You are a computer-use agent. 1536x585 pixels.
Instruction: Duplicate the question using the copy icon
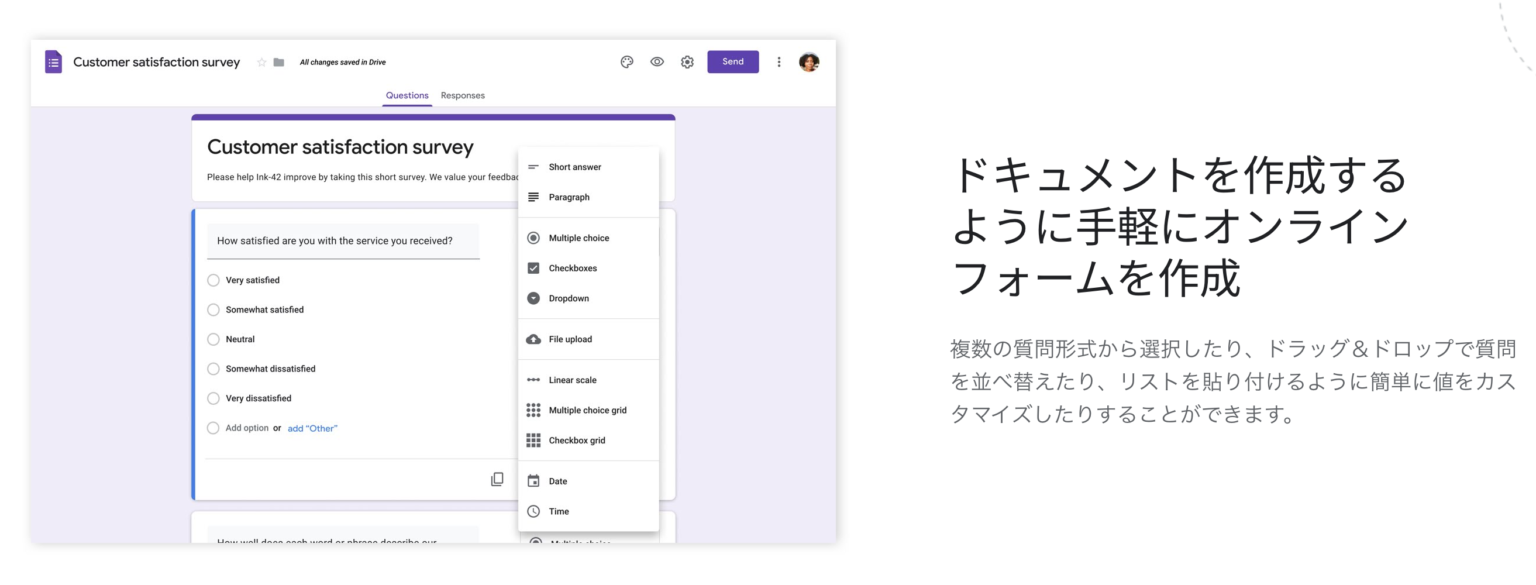click(x=497, y=478)
